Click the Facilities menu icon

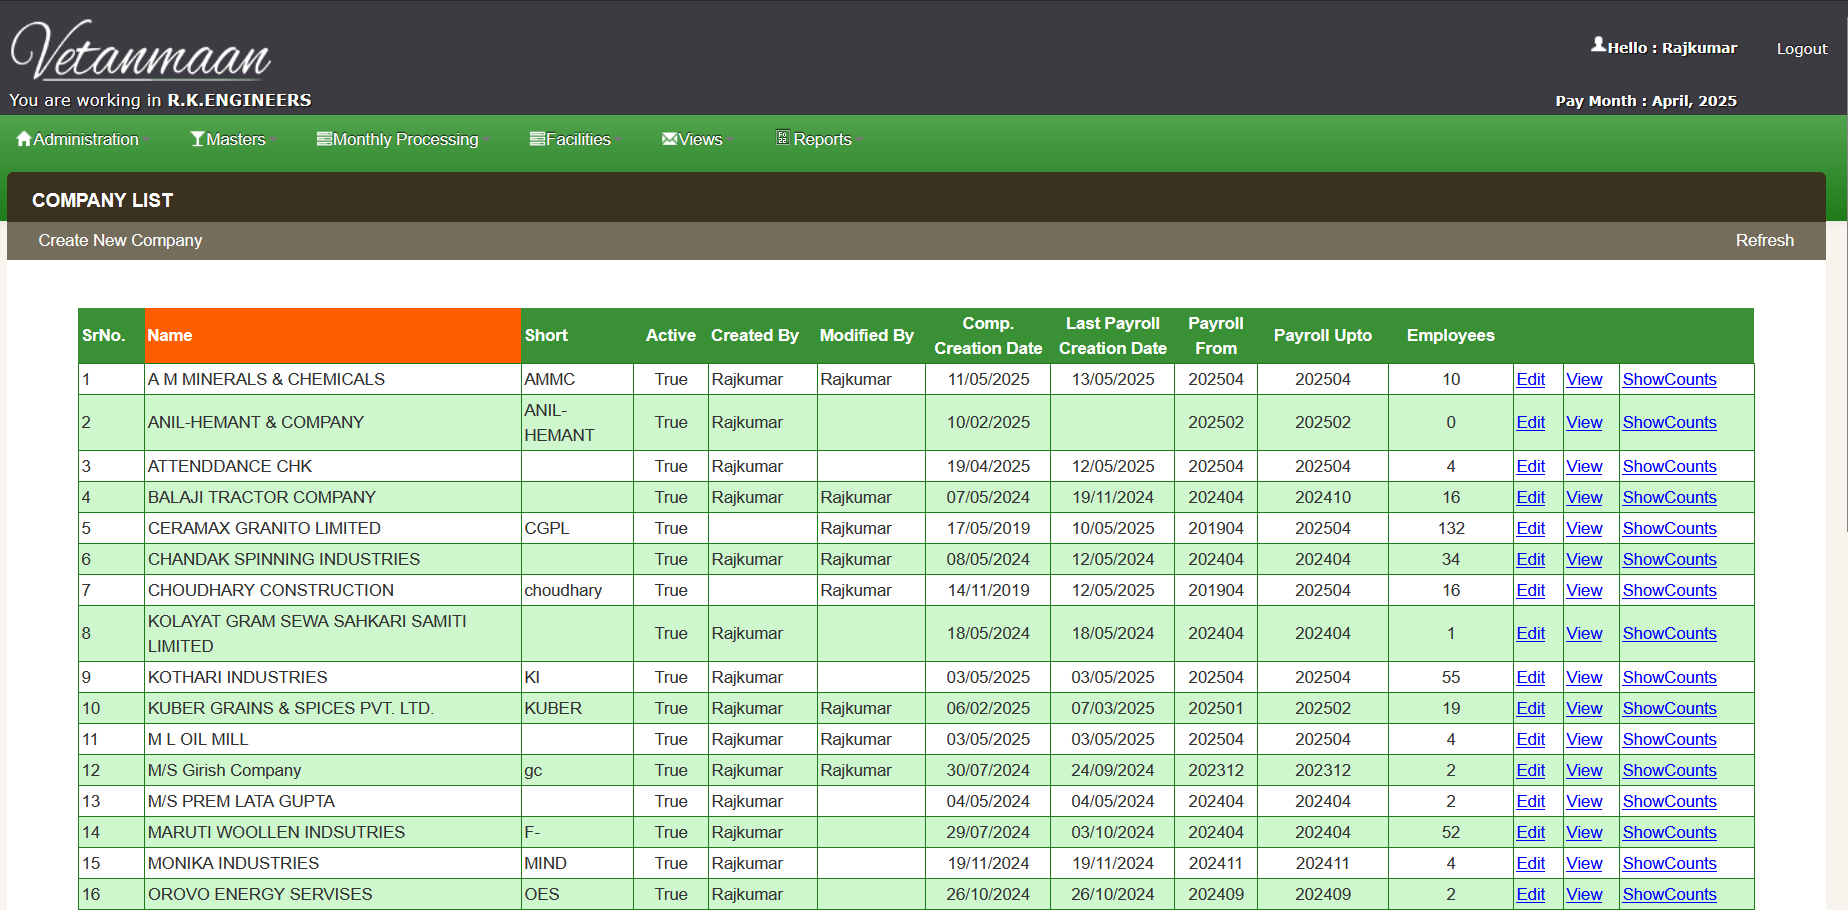537,139
